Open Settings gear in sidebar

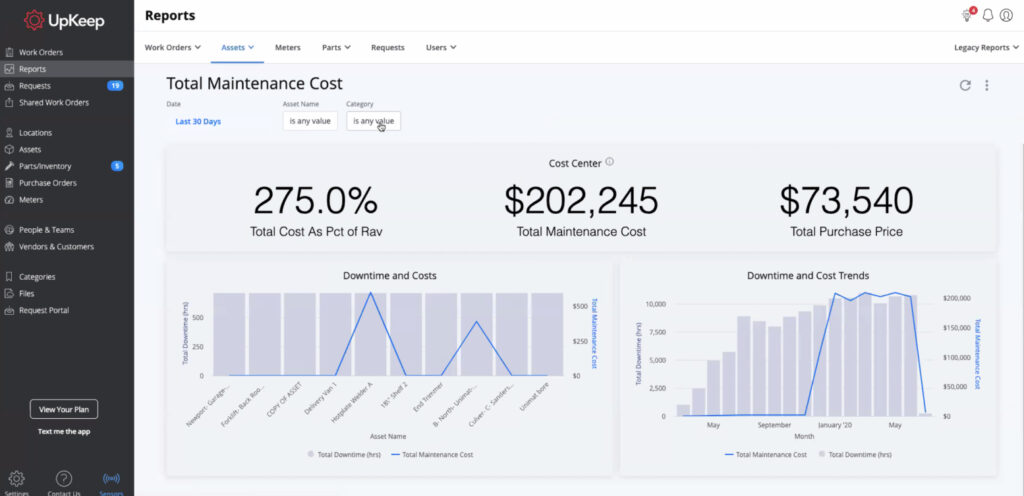pyautogui.click(x=16, y=479)
